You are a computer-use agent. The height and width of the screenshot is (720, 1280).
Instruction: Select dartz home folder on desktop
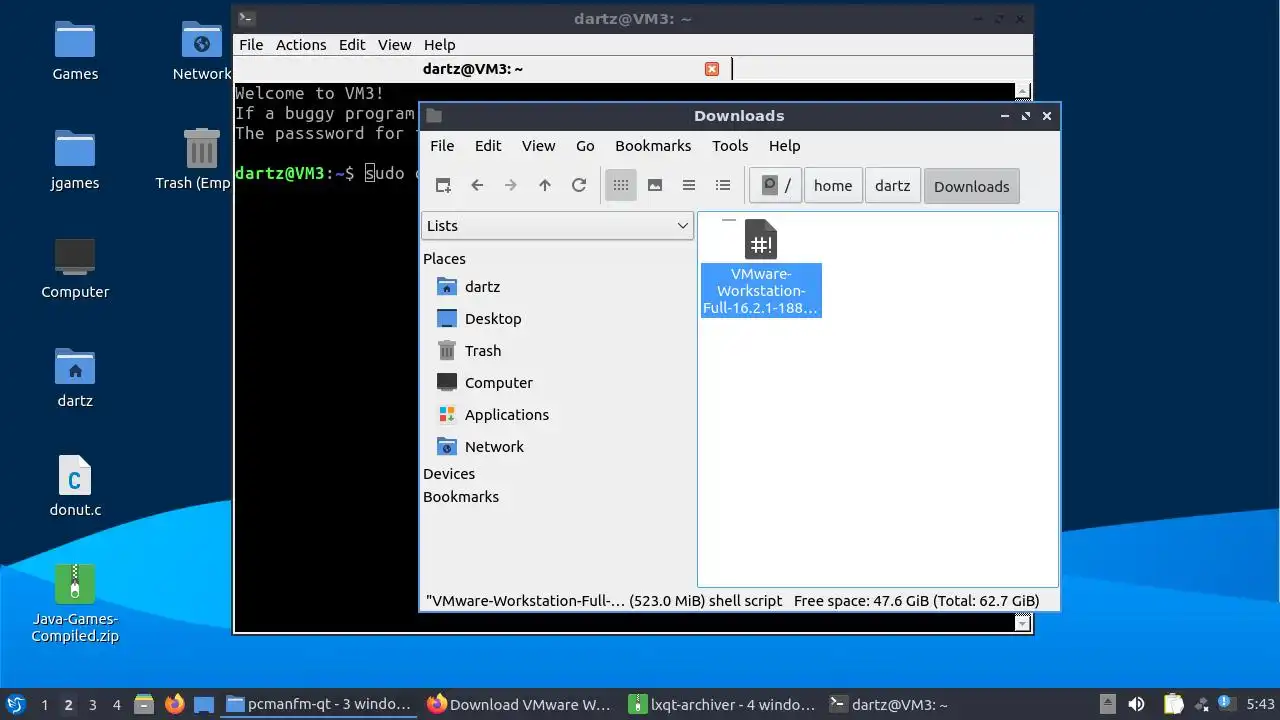tap(75, 377)
